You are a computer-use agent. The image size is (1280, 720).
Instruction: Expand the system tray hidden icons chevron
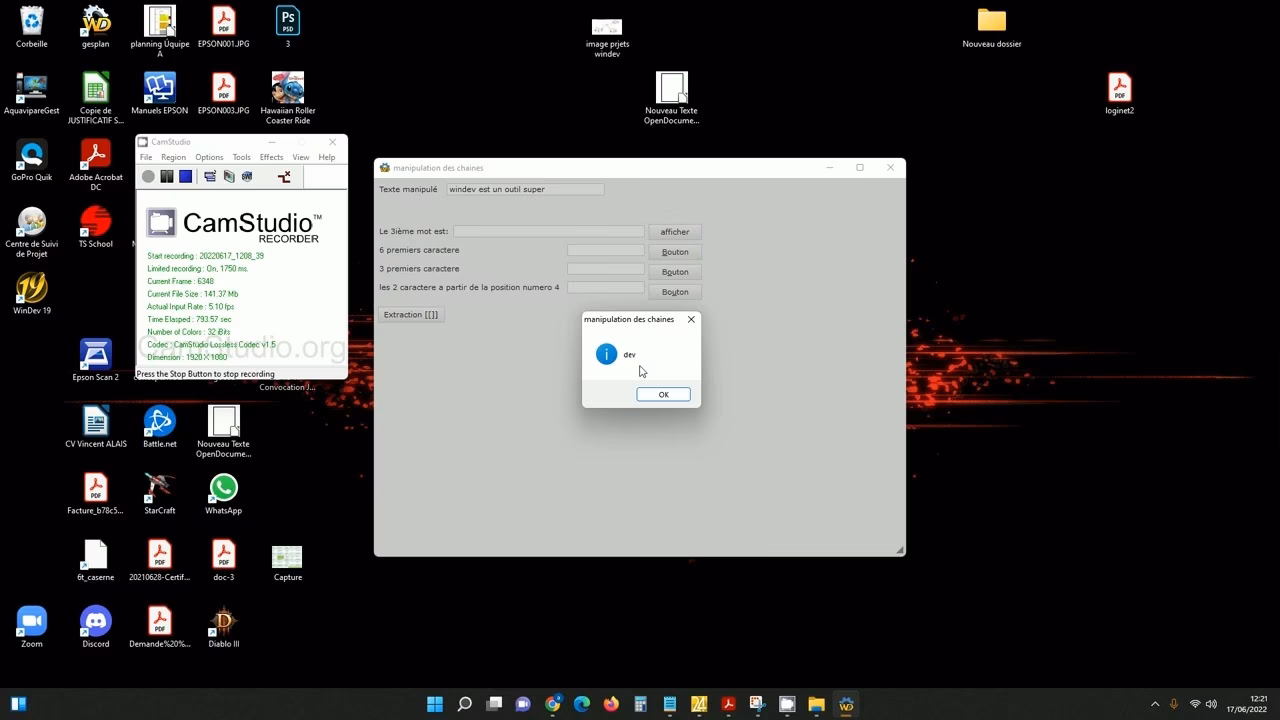click(1155, 704)
